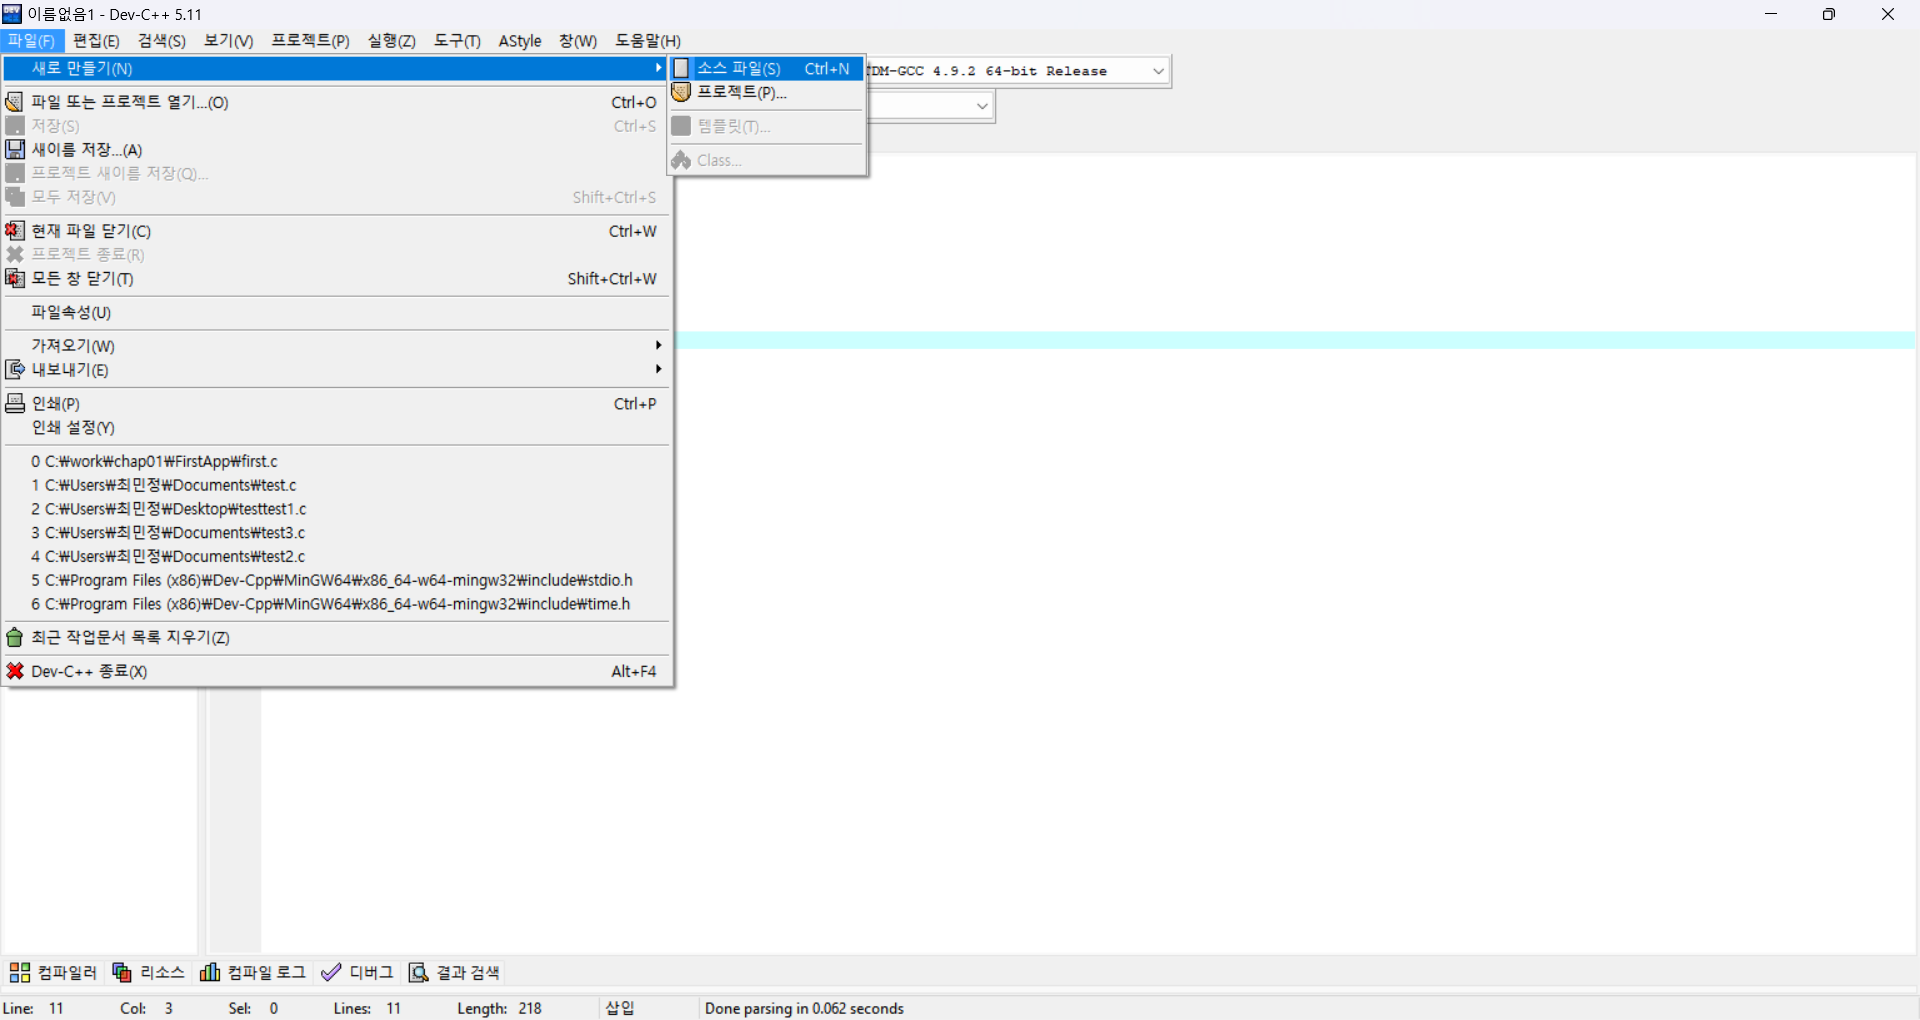Open the 도움말(H) menu
The height and width of the screenshot is (1020, 1920).
coord(647,41)
